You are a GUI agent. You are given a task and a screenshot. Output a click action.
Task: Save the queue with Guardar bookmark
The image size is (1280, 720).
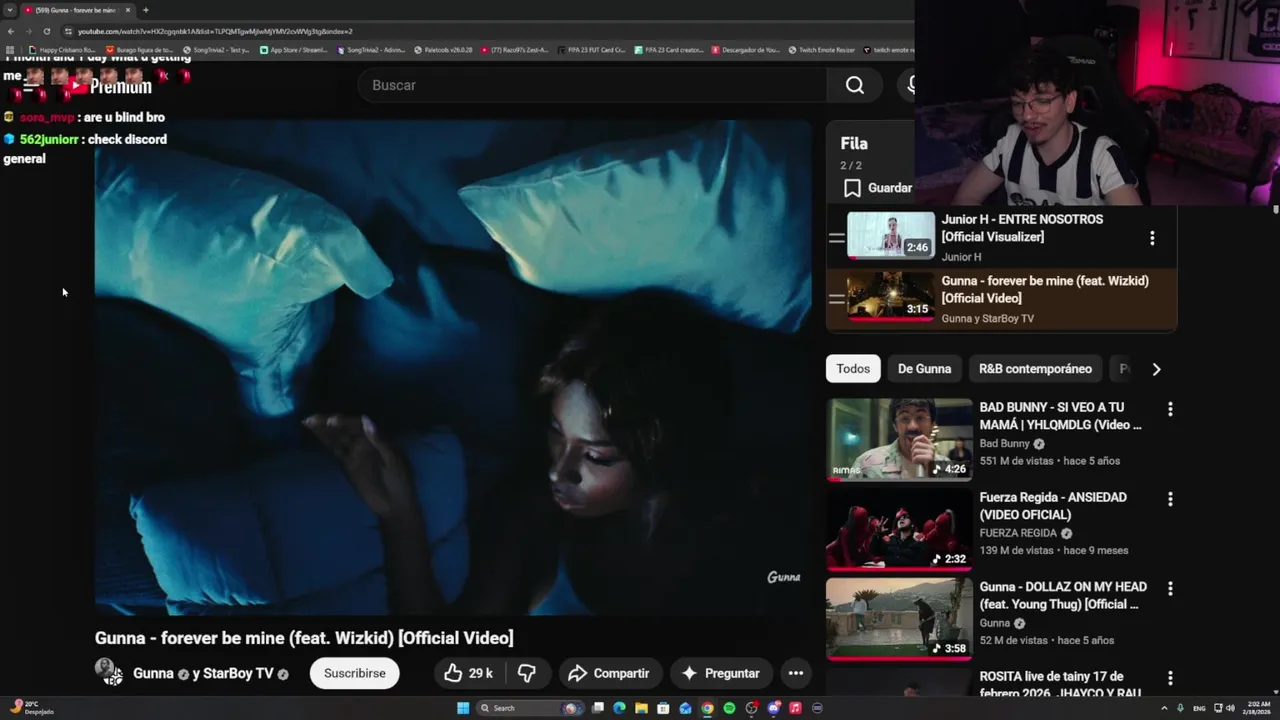878,188
